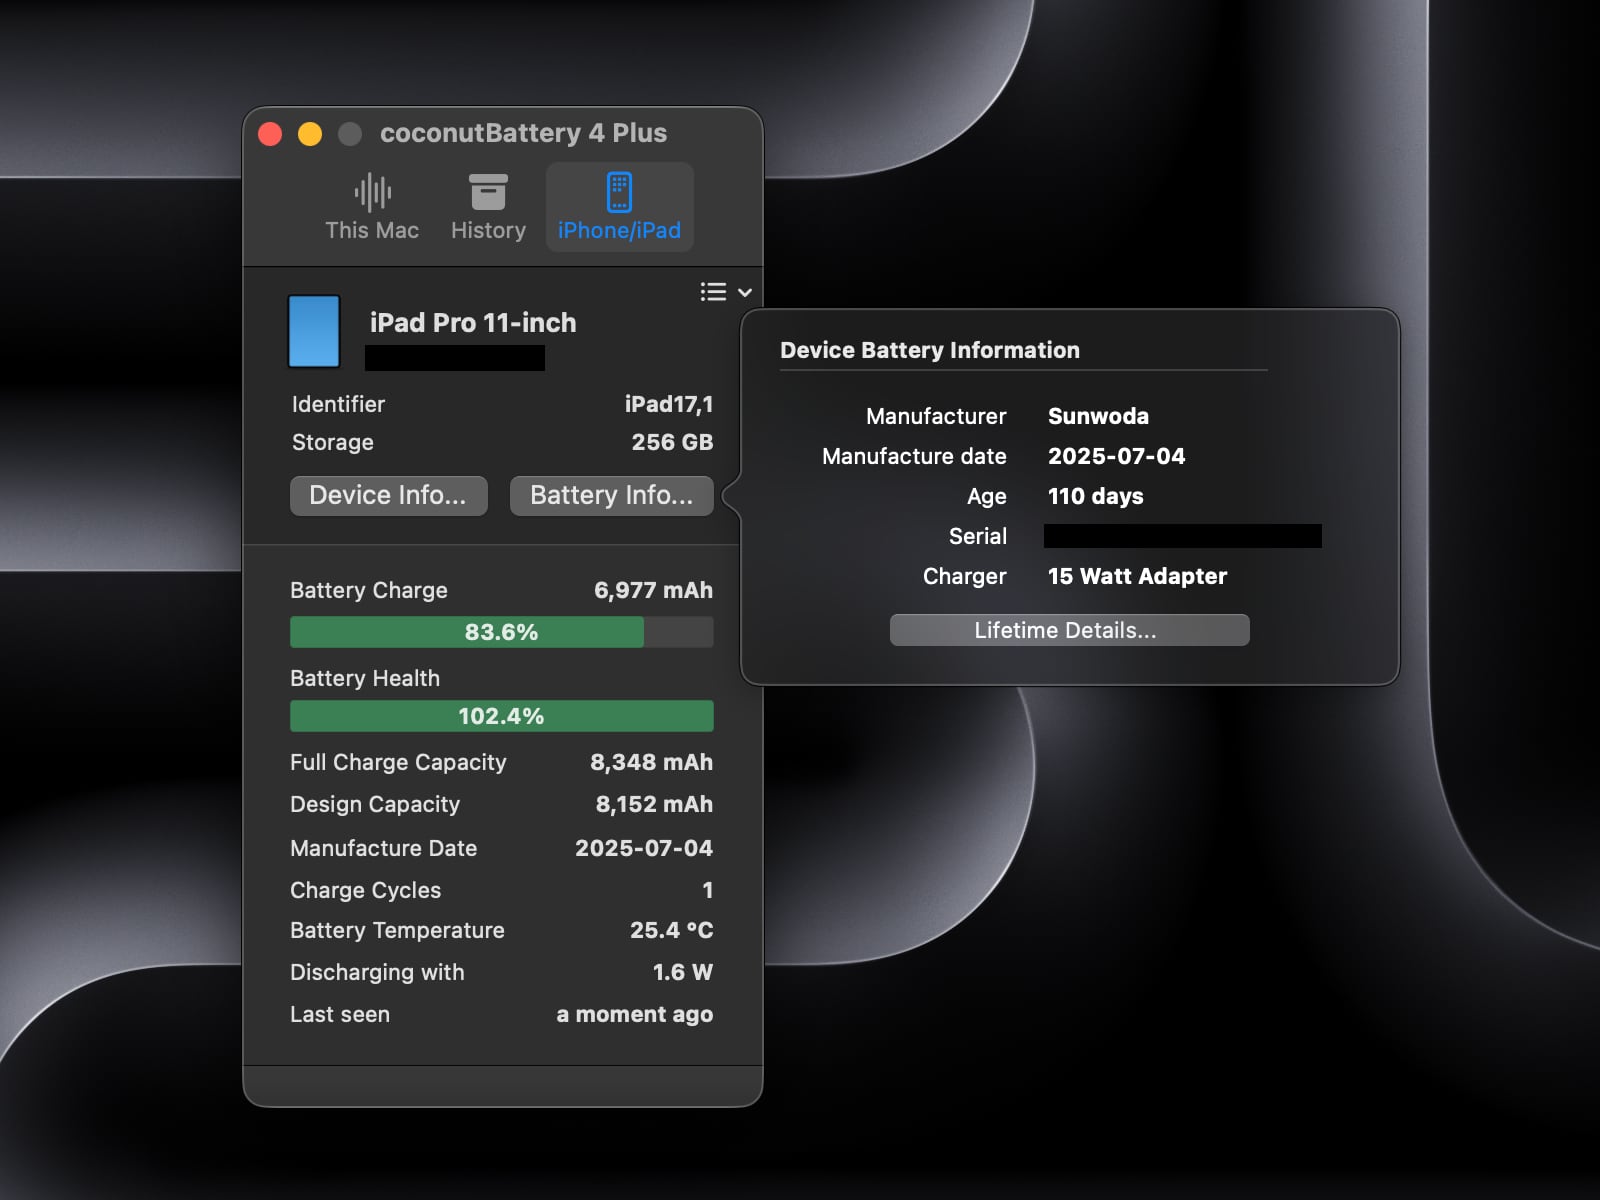1600x1200 pixels.
Task: Expand the chevron beside the list icon
Action: click(x=745, y=292)
